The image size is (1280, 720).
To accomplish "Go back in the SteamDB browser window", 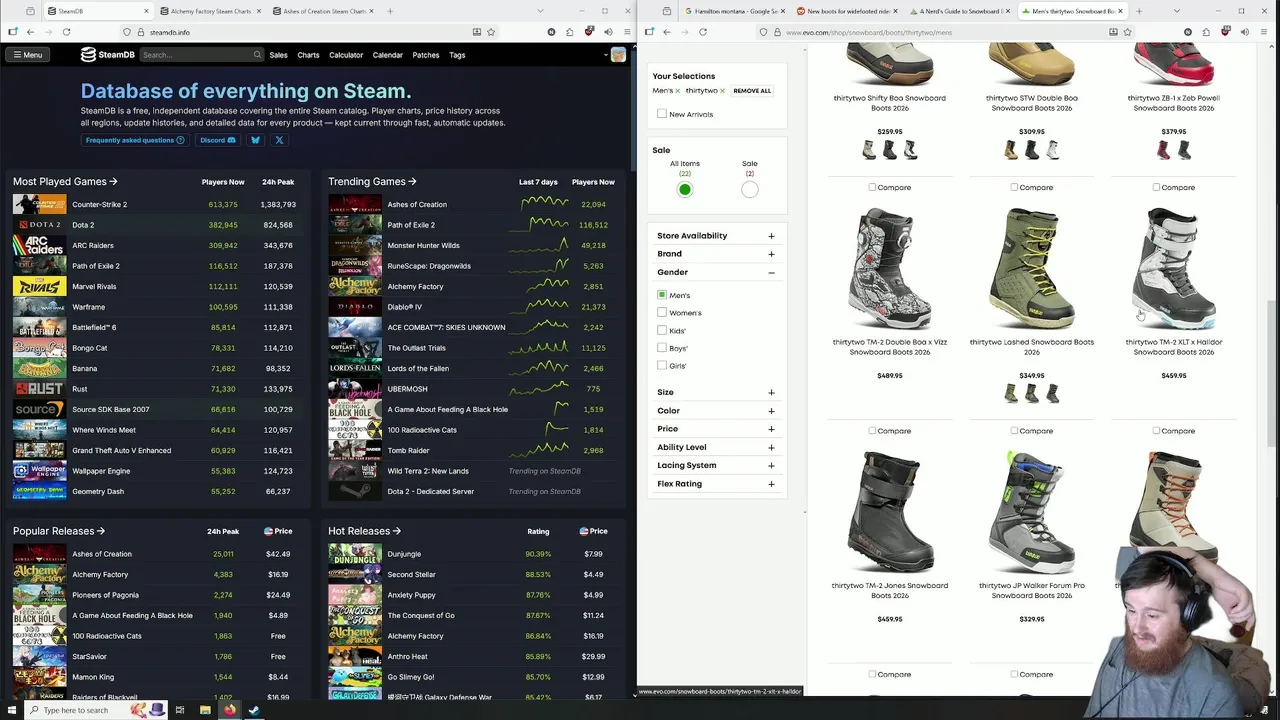I will (x=30, y=32).
